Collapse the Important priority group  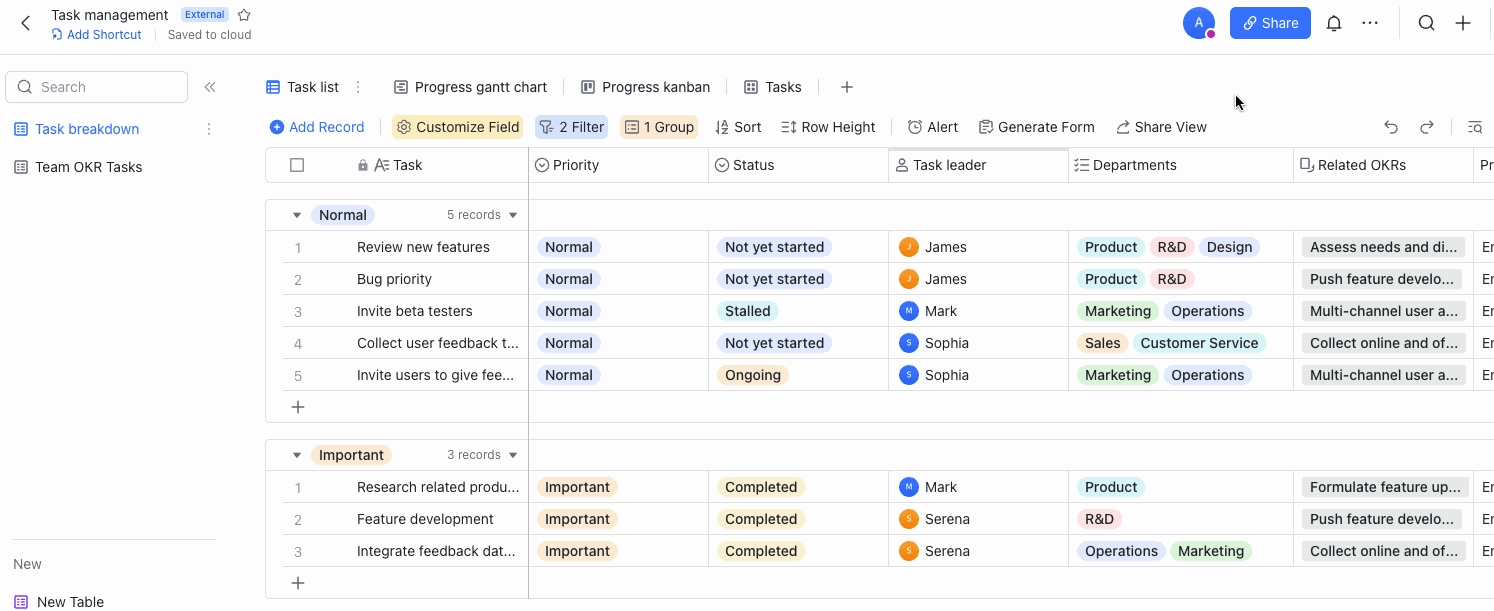coord(296,454)
